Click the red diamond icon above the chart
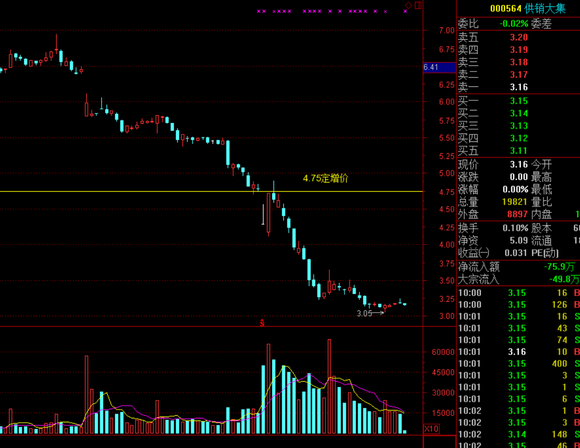Viewport: 580px width, 448px height. [408, 5]
